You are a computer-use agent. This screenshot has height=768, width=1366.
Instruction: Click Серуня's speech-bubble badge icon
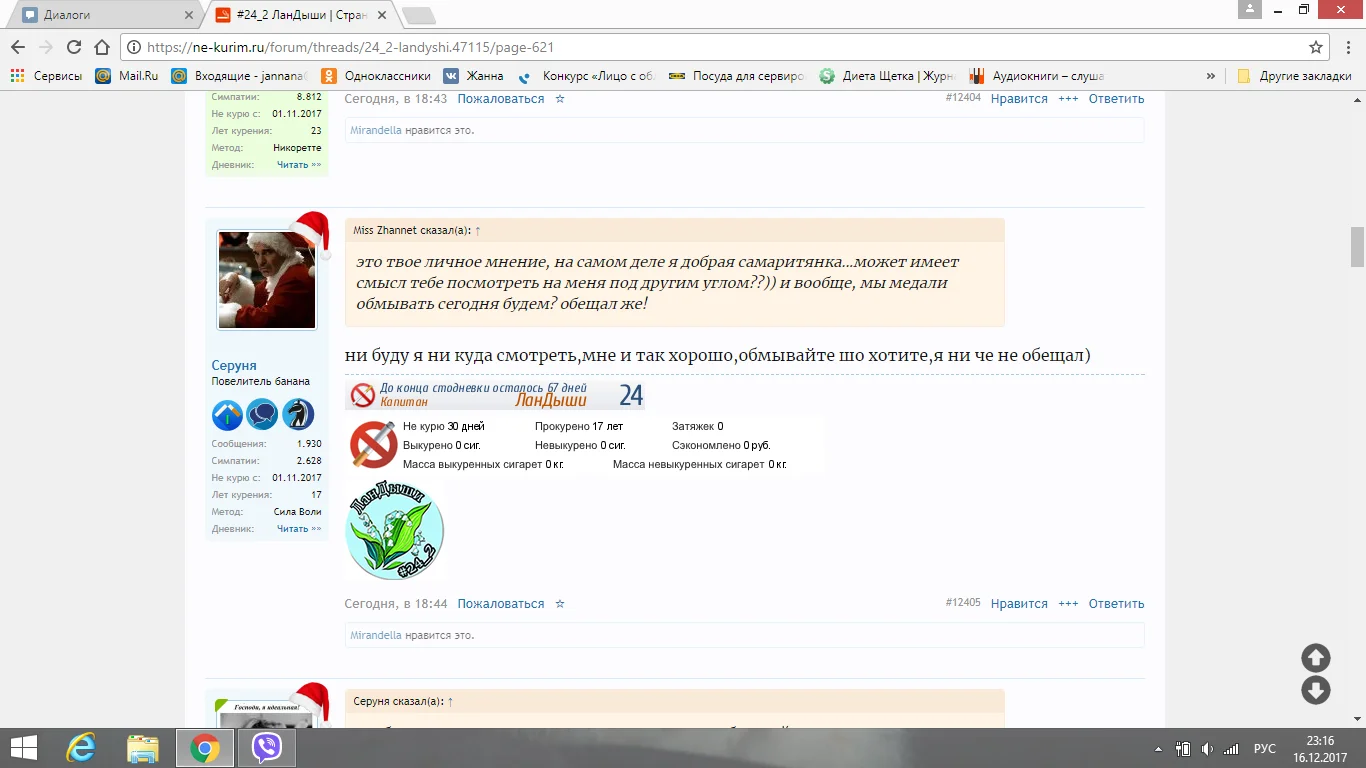(262, 414)
